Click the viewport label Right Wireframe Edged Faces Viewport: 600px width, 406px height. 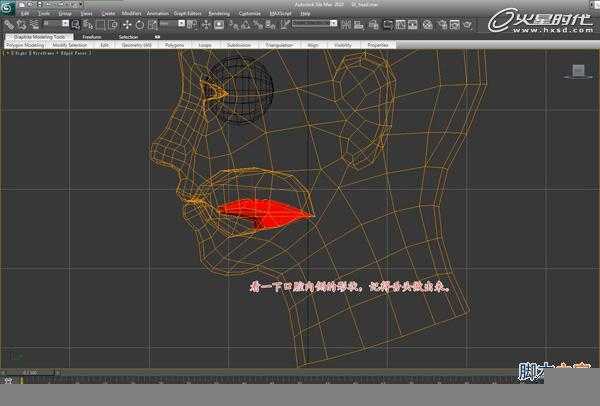[47, 53]
